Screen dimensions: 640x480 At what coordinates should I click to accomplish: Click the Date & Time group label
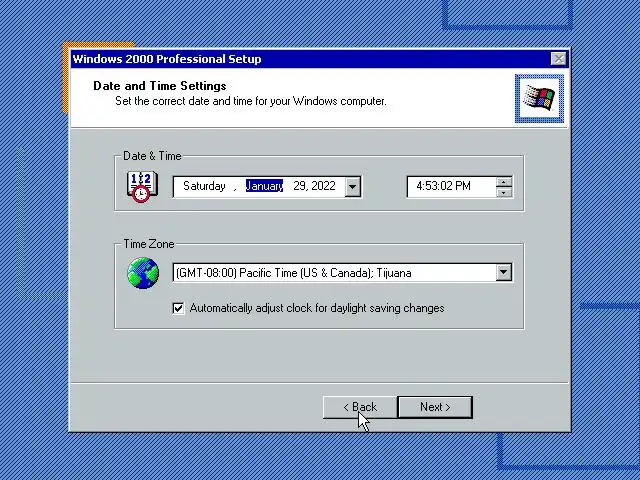(x=152, y=156)
